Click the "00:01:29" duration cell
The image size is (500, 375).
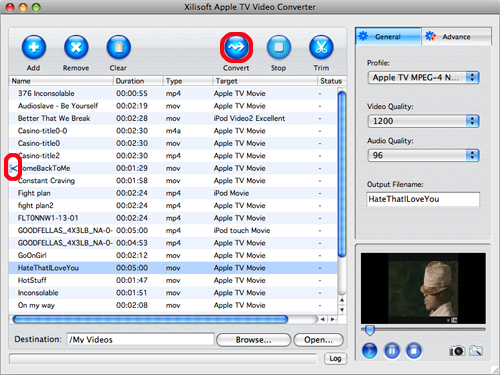[132, 168]
